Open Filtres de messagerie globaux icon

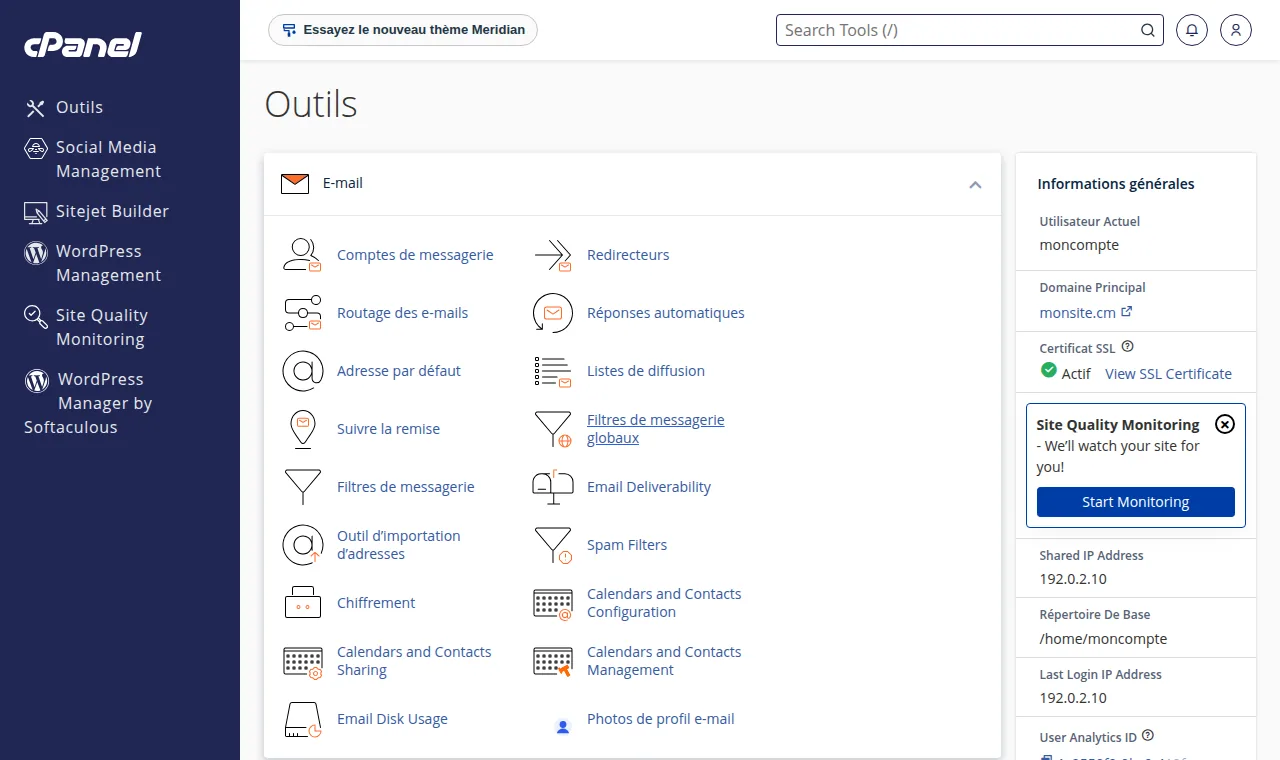(552, 429)
